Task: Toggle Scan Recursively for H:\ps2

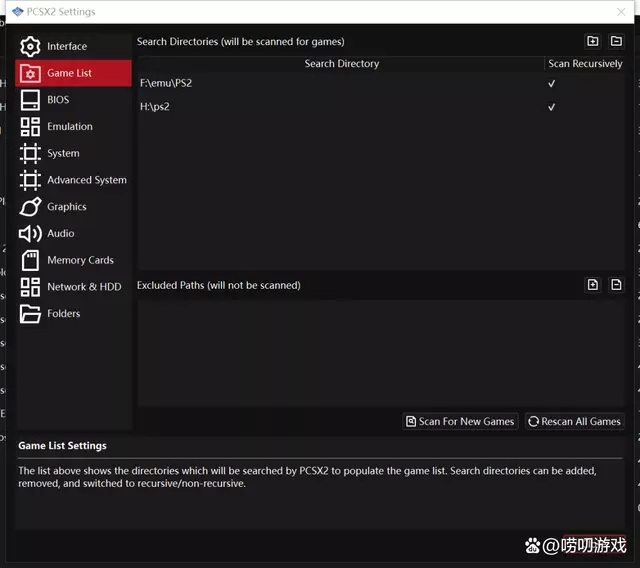Action: pos(551,107)
